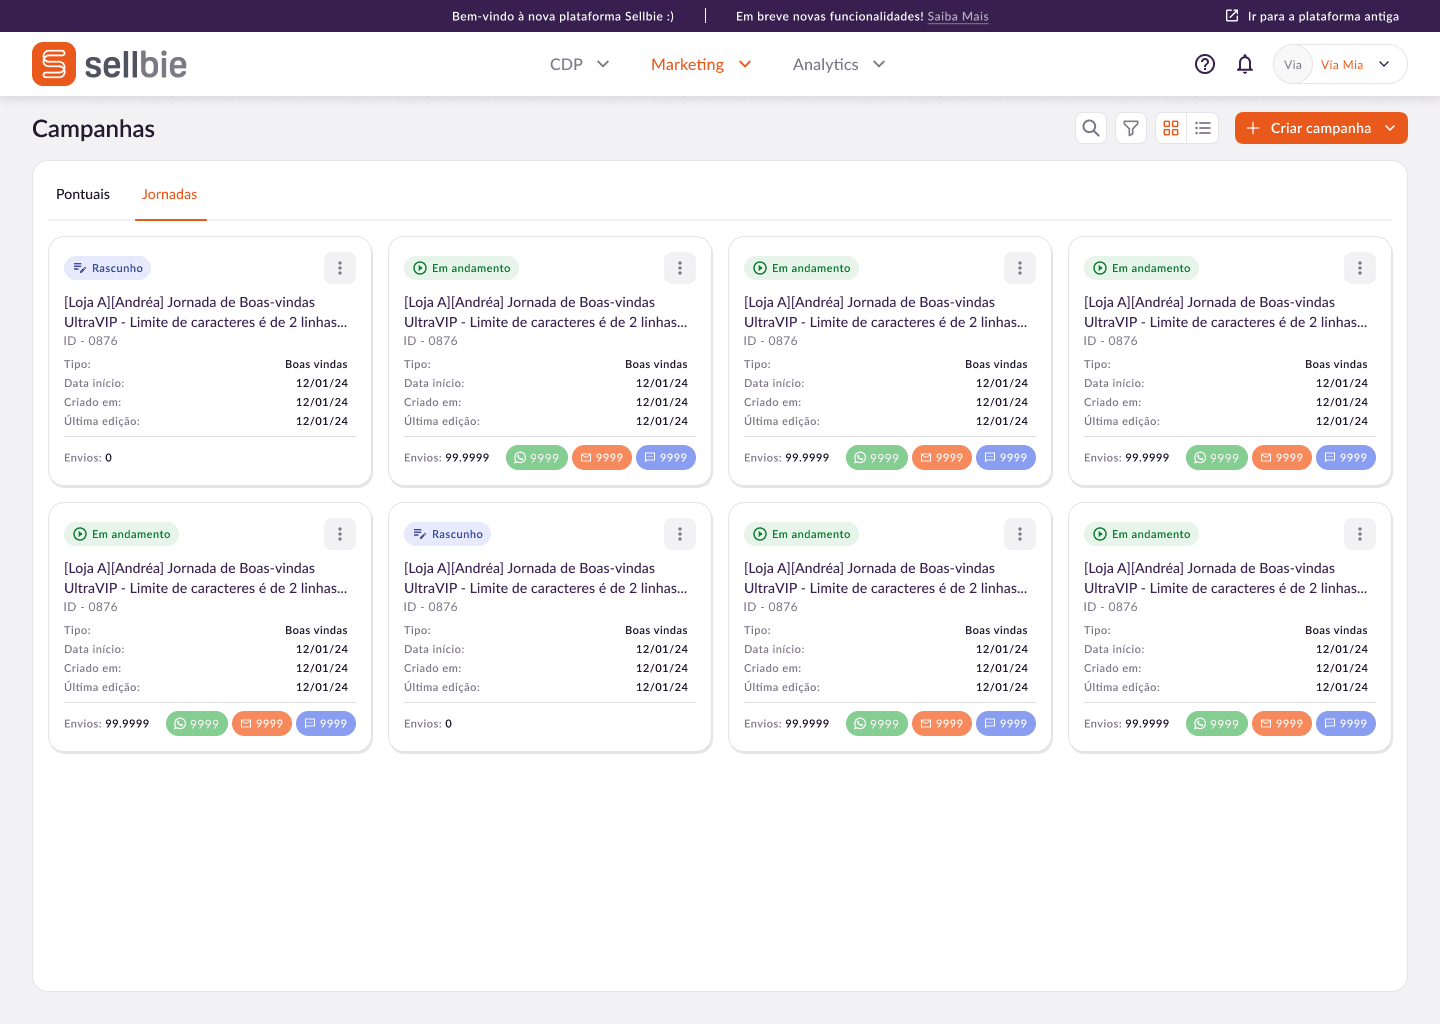This screenshot has width=1440, height=1024.
Task: Expand the CDP navigation menu
Action: [580, 64]
